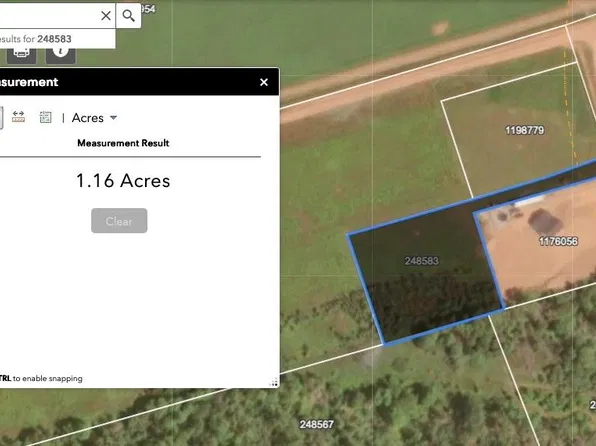Click the Measurement Result heading

(x=123, y=143)
